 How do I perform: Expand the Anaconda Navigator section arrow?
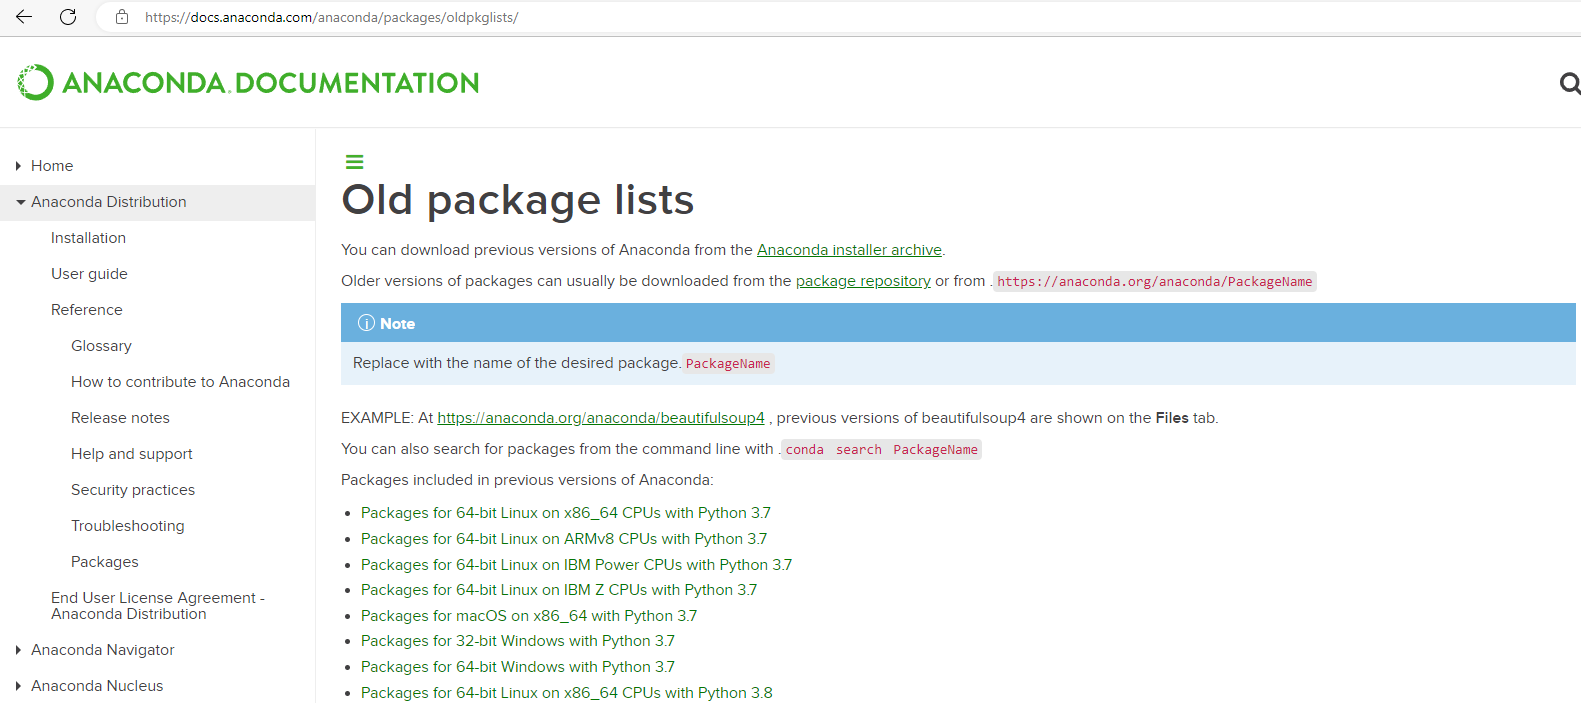(18, 650)
